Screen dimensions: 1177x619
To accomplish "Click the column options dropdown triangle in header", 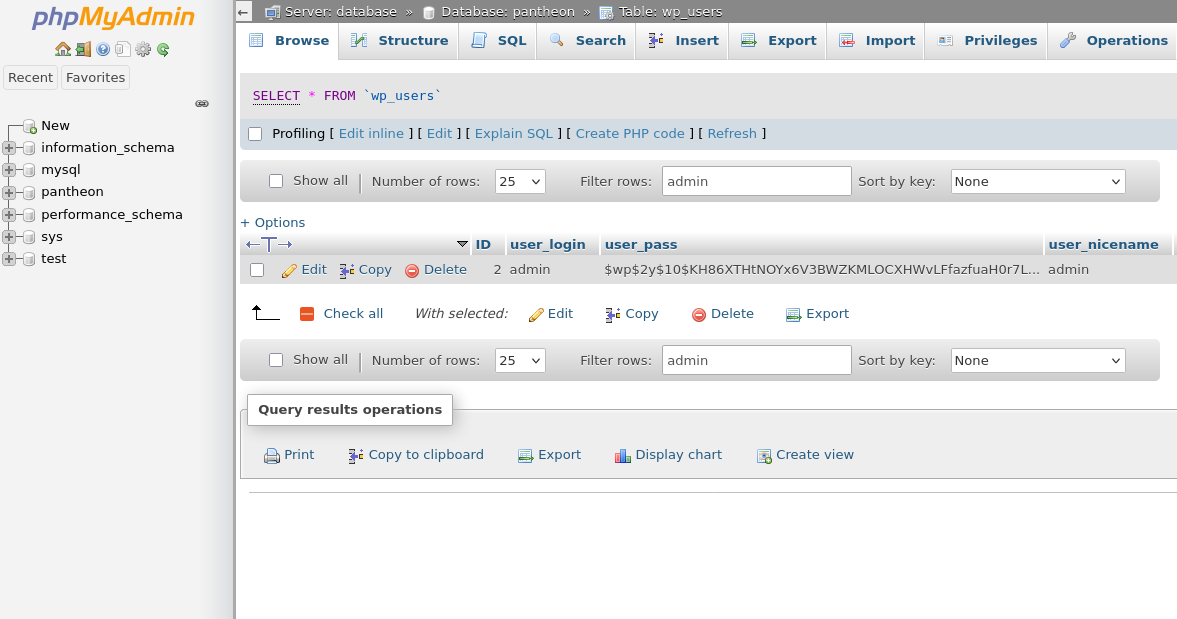I will click(462, 245).
